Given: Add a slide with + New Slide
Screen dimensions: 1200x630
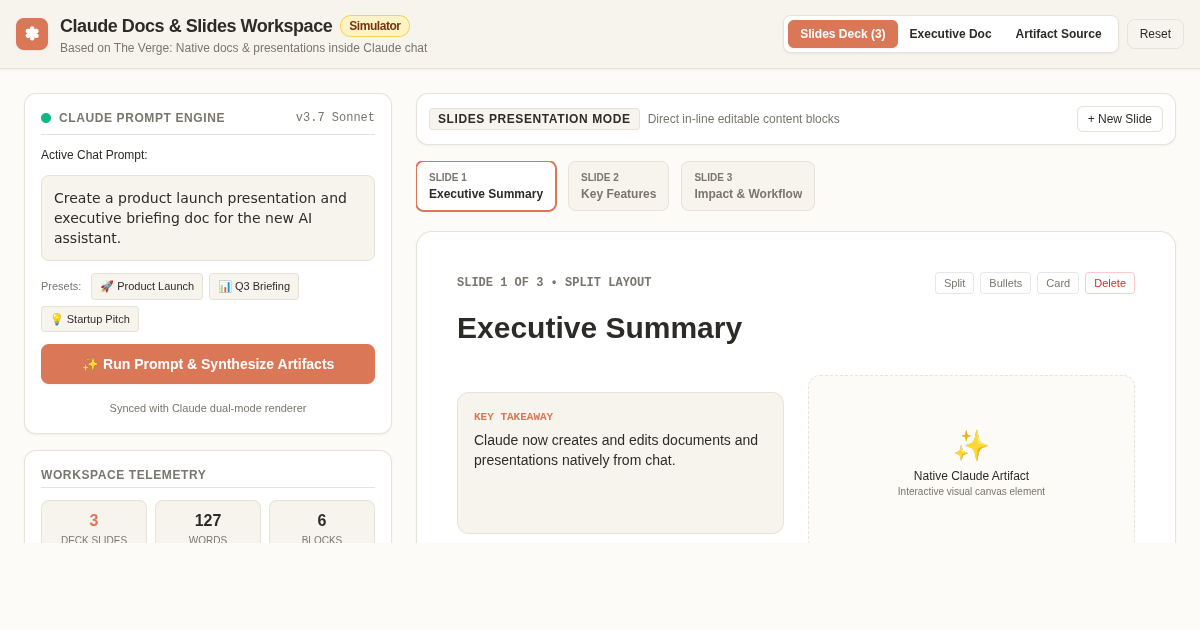Looking at the screenshot, I should click(x=1120, y=119).
